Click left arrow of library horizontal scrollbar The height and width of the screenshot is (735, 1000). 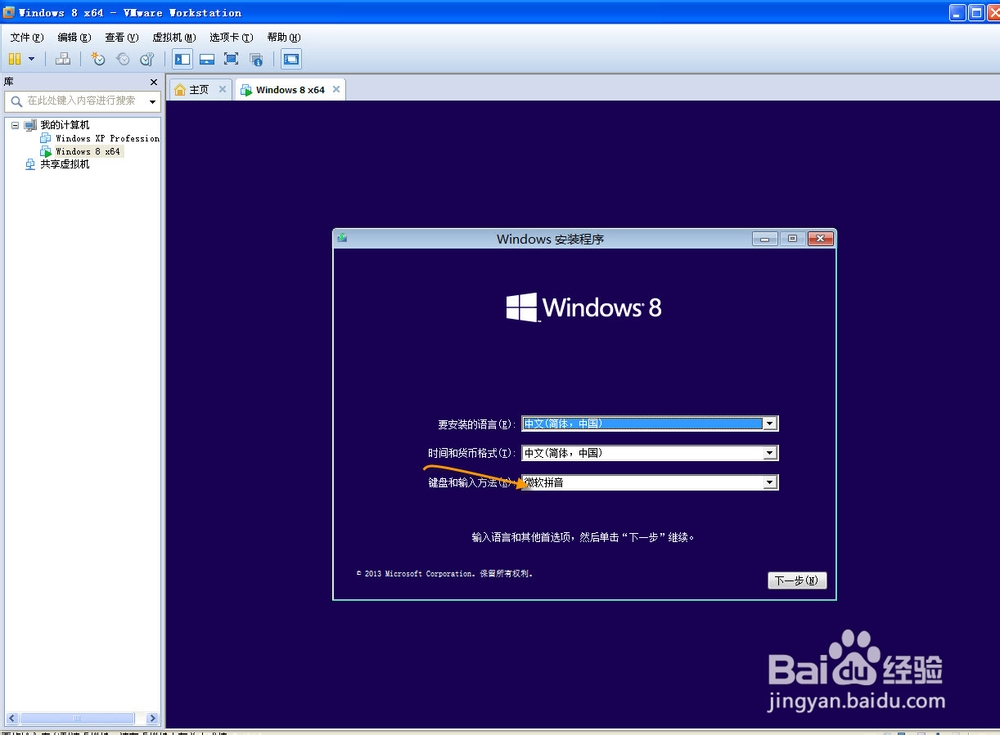[11, 718]
